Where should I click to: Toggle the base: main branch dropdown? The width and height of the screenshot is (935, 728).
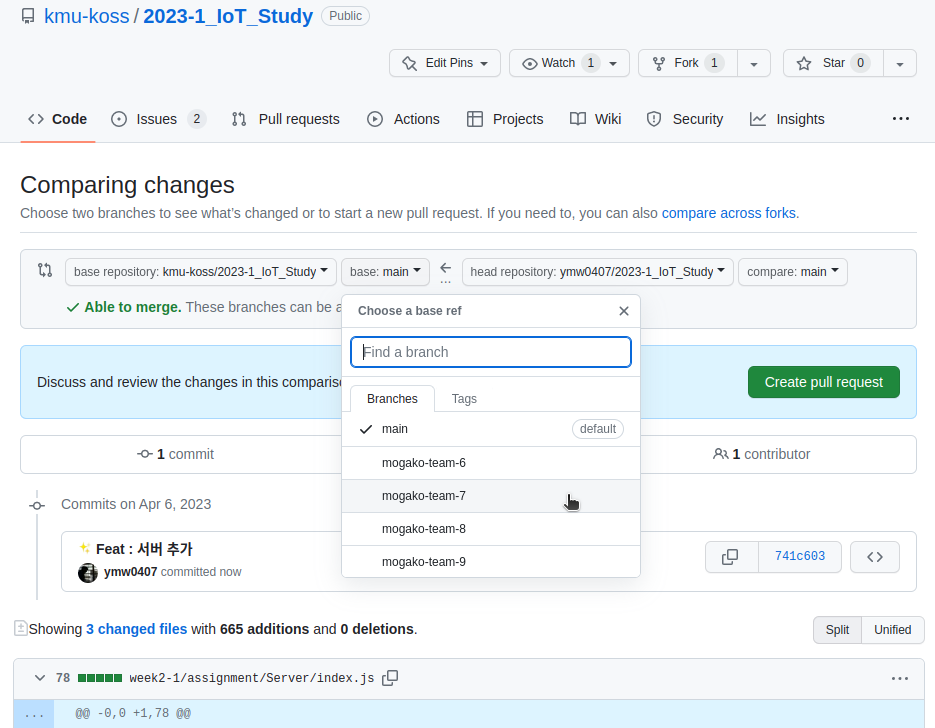click(x=385, y=272)
